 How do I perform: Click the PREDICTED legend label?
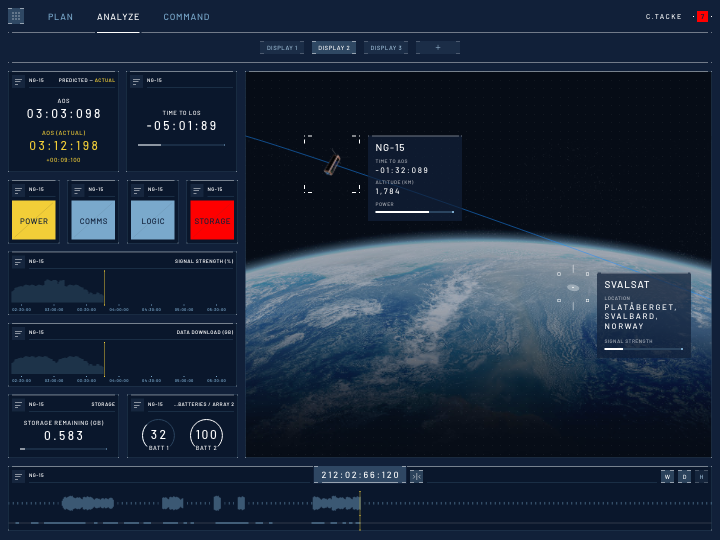point(73,80)
